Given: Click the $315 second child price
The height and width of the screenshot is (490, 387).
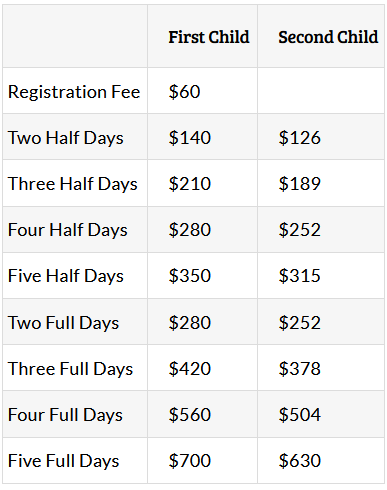Looking at the screenshot, I should [x=300, y=275].
